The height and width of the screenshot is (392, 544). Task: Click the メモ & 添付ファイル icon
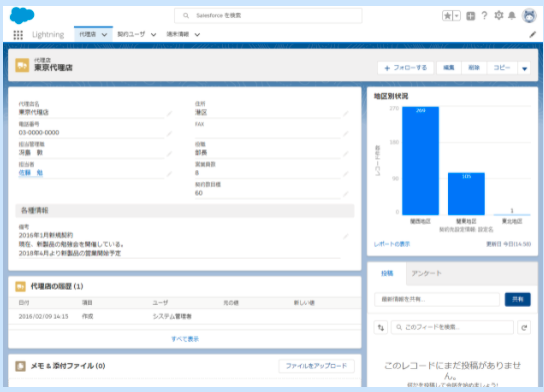pyautogui.click(x=20, y=366)
